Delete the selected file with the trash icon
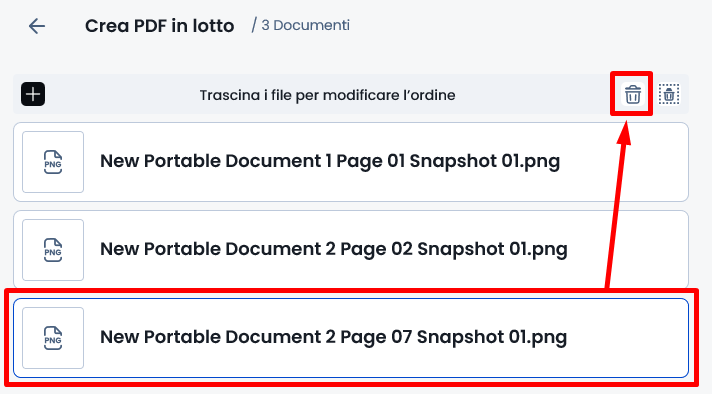Image resolution: width=712 pixels, height=394 pixels. tap(633, 94)
